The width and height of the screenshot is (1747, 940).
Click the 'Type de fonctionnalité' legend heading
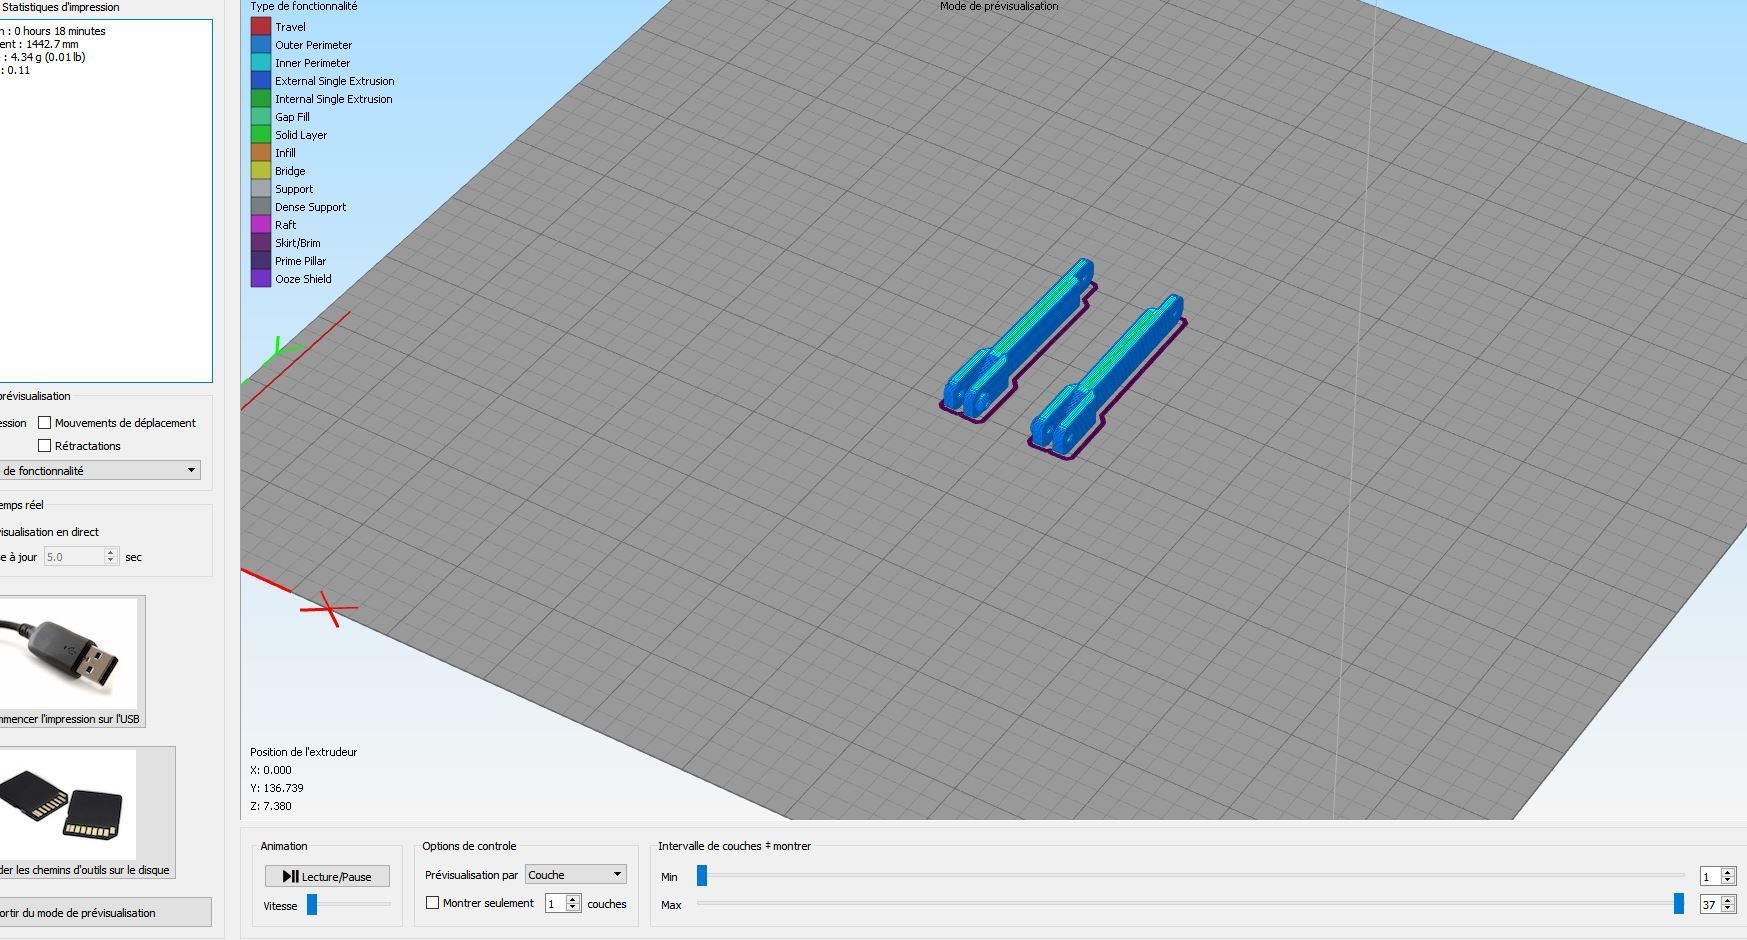click(x=304, y=6)
